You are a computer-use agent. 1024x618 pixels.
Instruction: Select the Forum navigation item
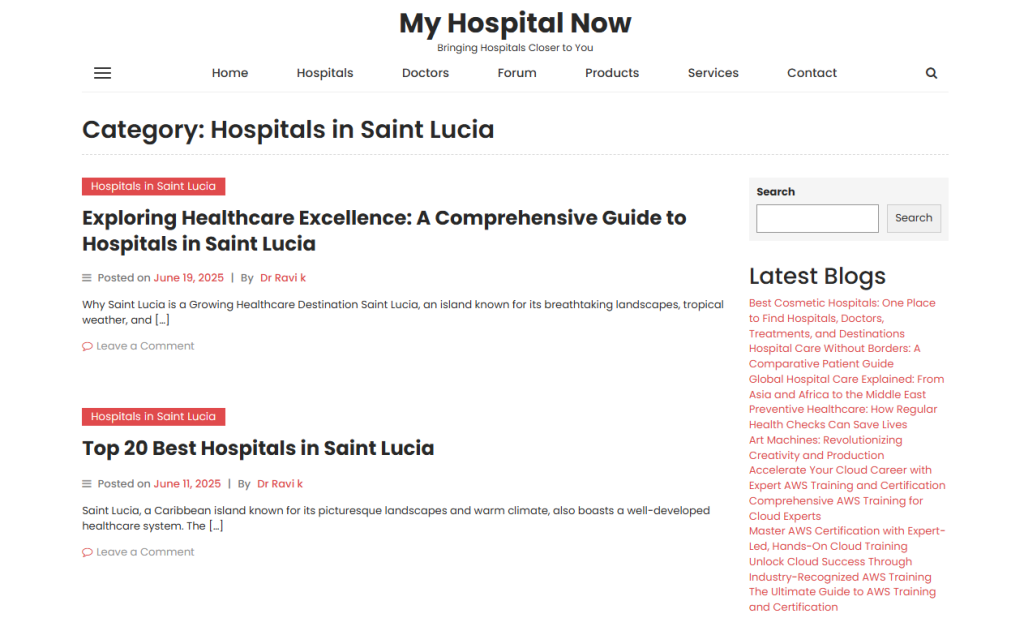coord(517,73)
